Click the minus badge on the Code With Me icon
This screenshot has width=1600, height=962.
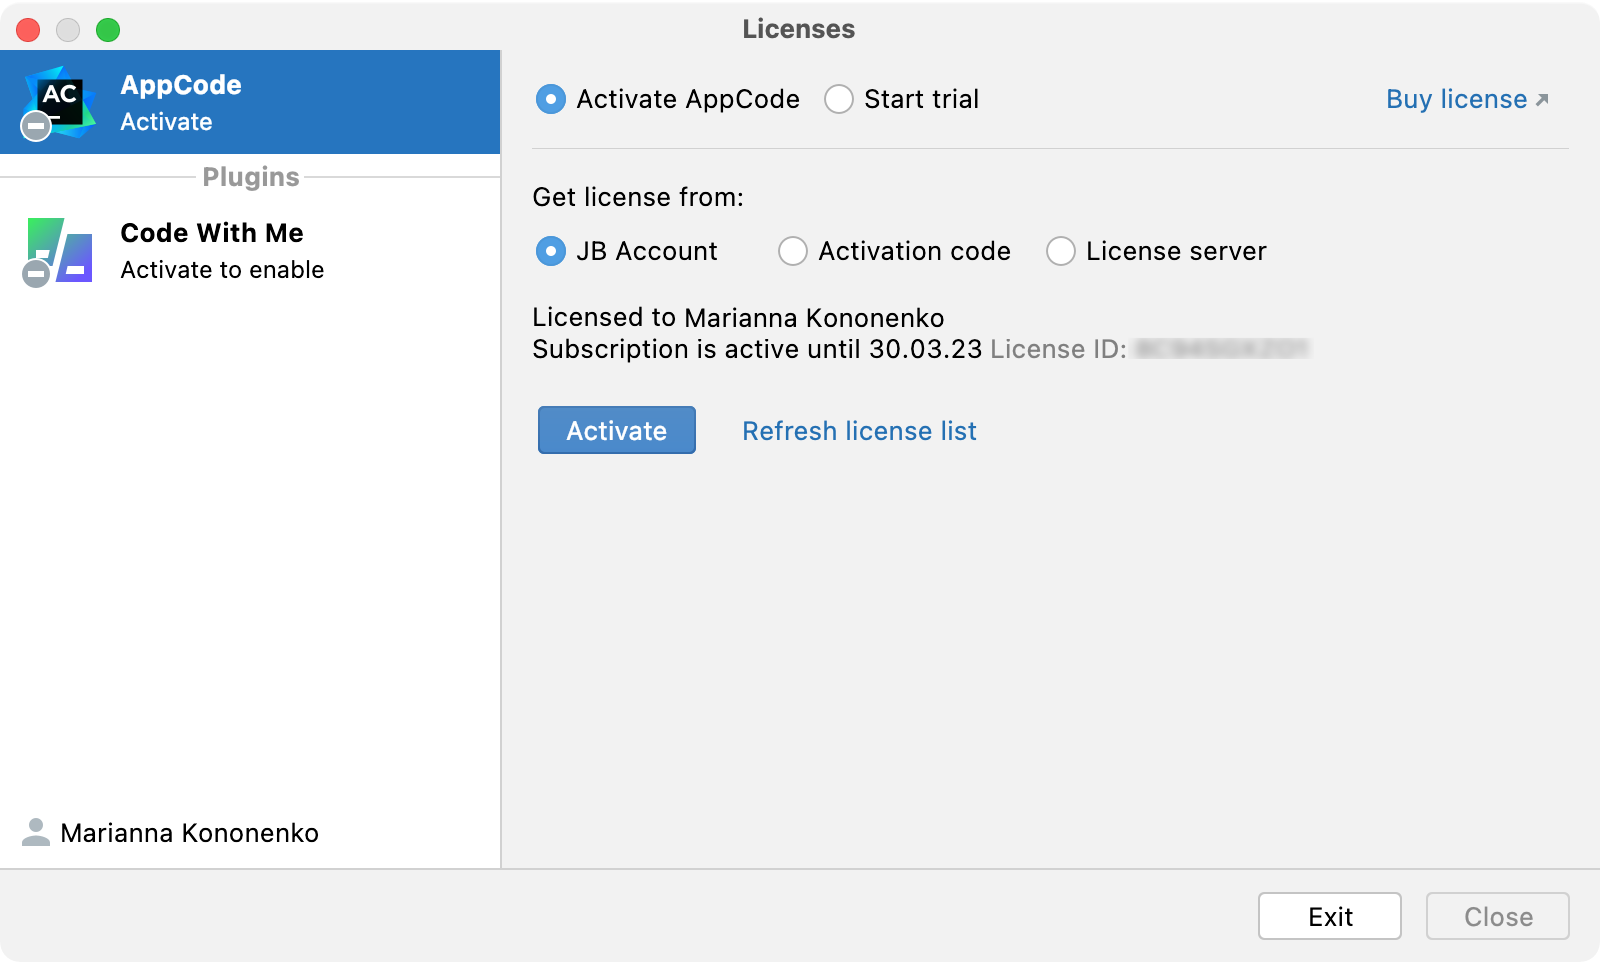(37, 275)
